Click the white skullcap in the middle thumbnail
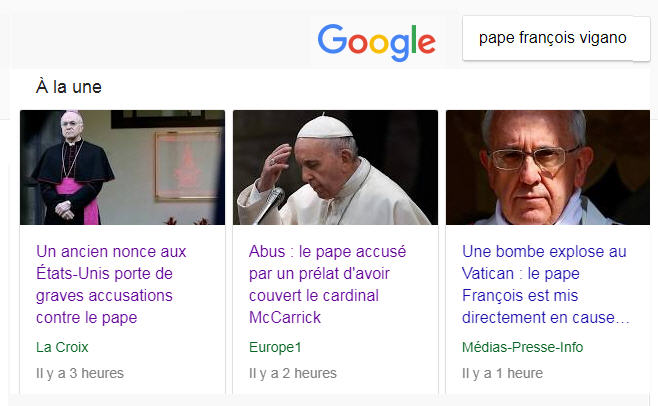The height and width of the screenshot is (406, 658). tap(327, 126)
